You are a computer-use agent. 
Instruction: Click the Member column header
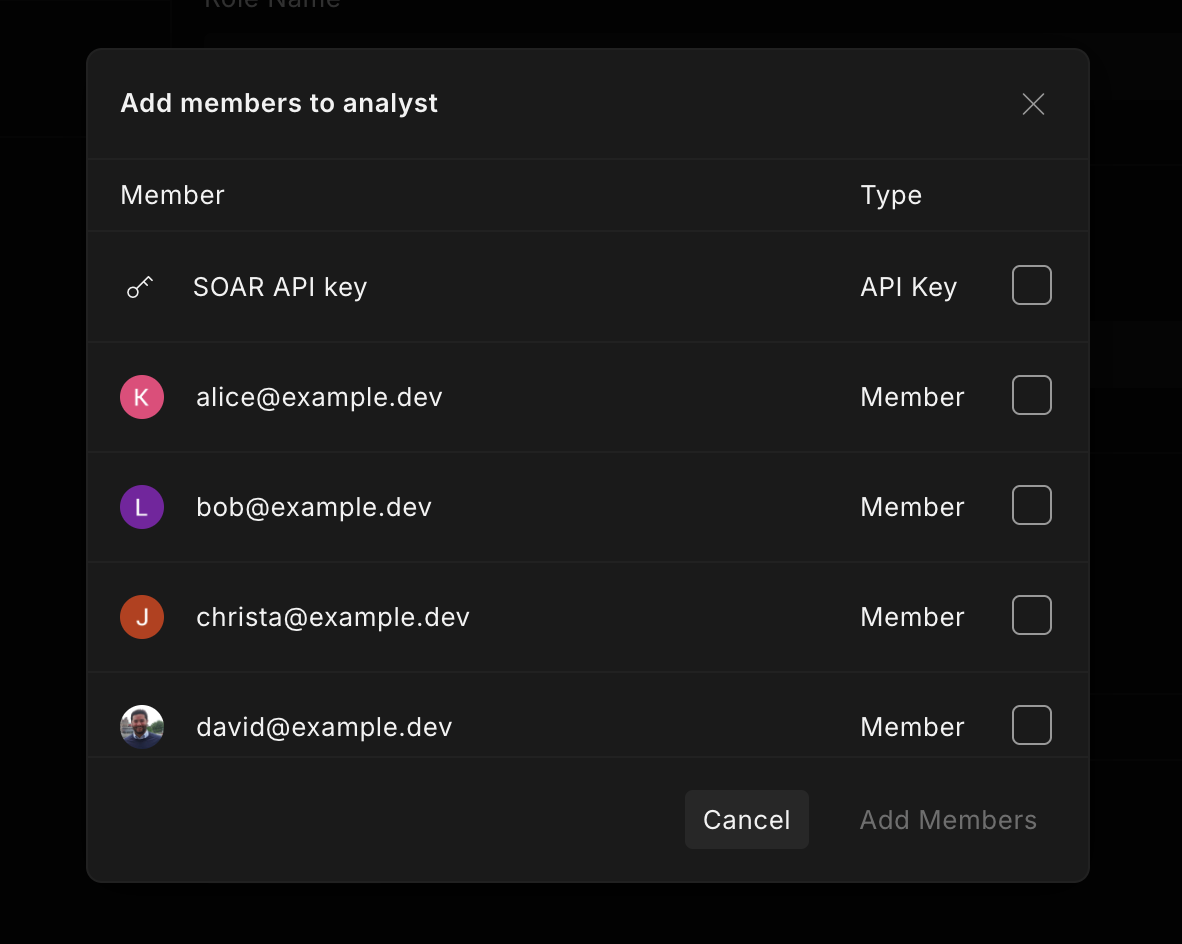pos(172,195)
